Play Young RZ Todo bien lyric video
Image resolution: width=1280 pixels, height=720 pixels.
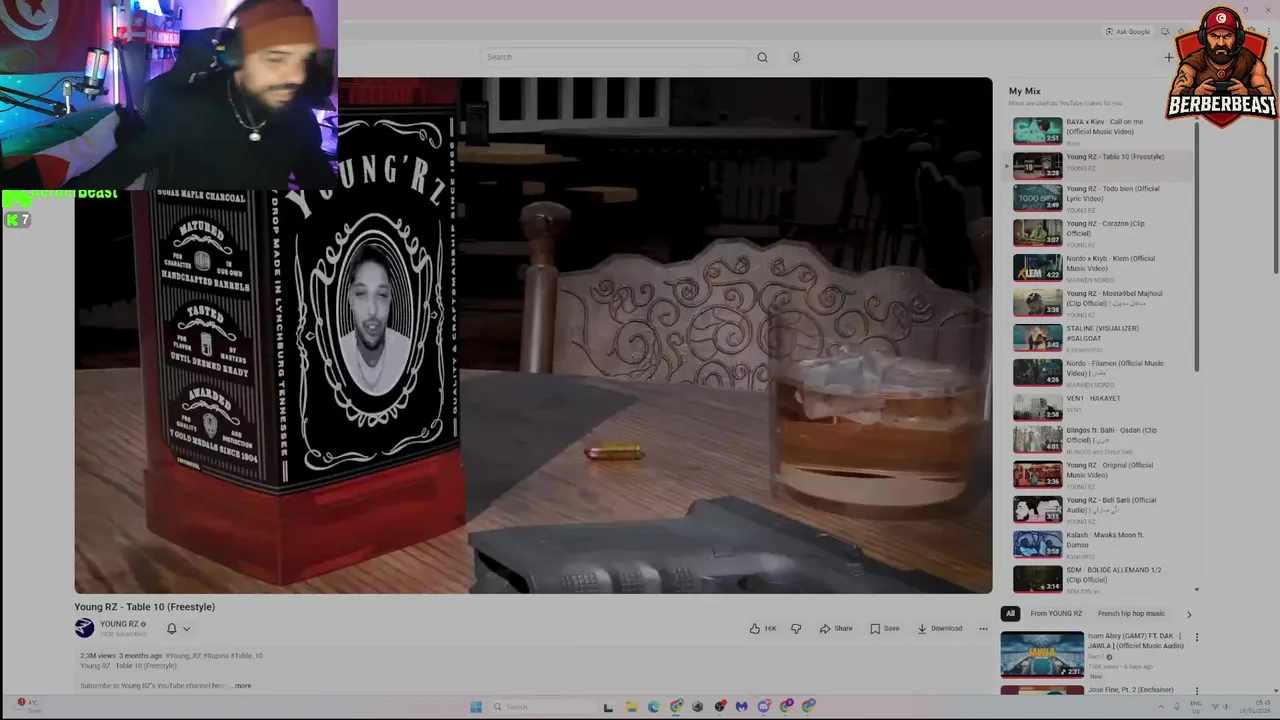coord(1101,198)
